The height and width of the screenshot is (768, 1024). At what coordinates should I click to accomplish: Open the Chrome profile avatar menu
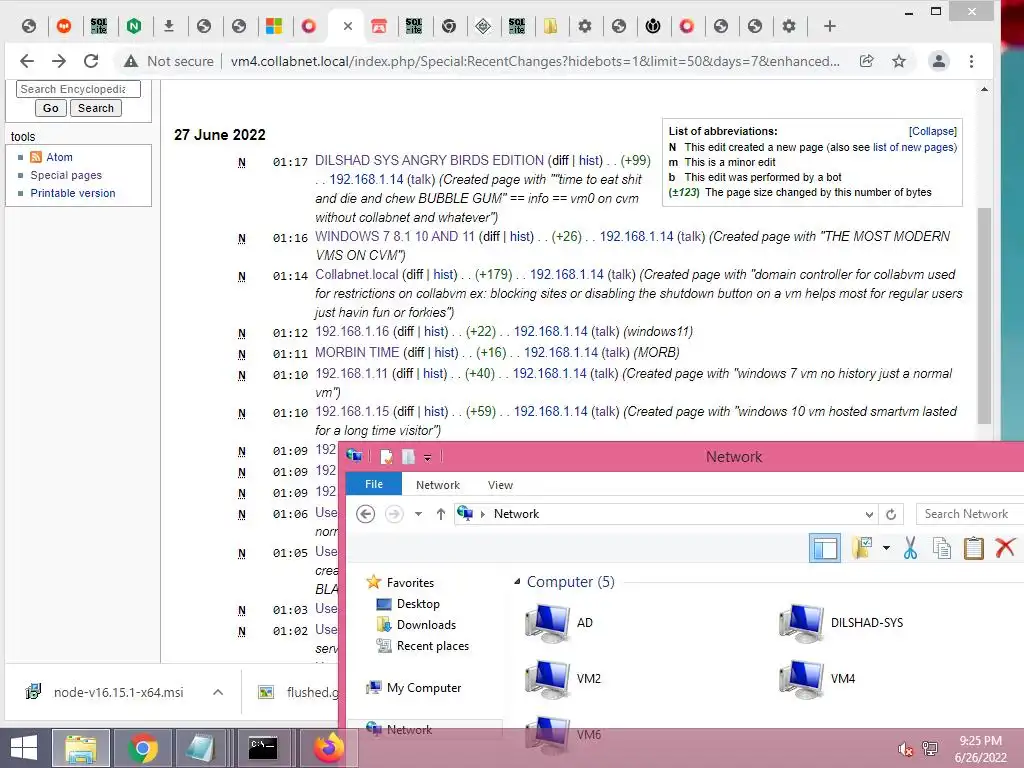tap(938, 61)
